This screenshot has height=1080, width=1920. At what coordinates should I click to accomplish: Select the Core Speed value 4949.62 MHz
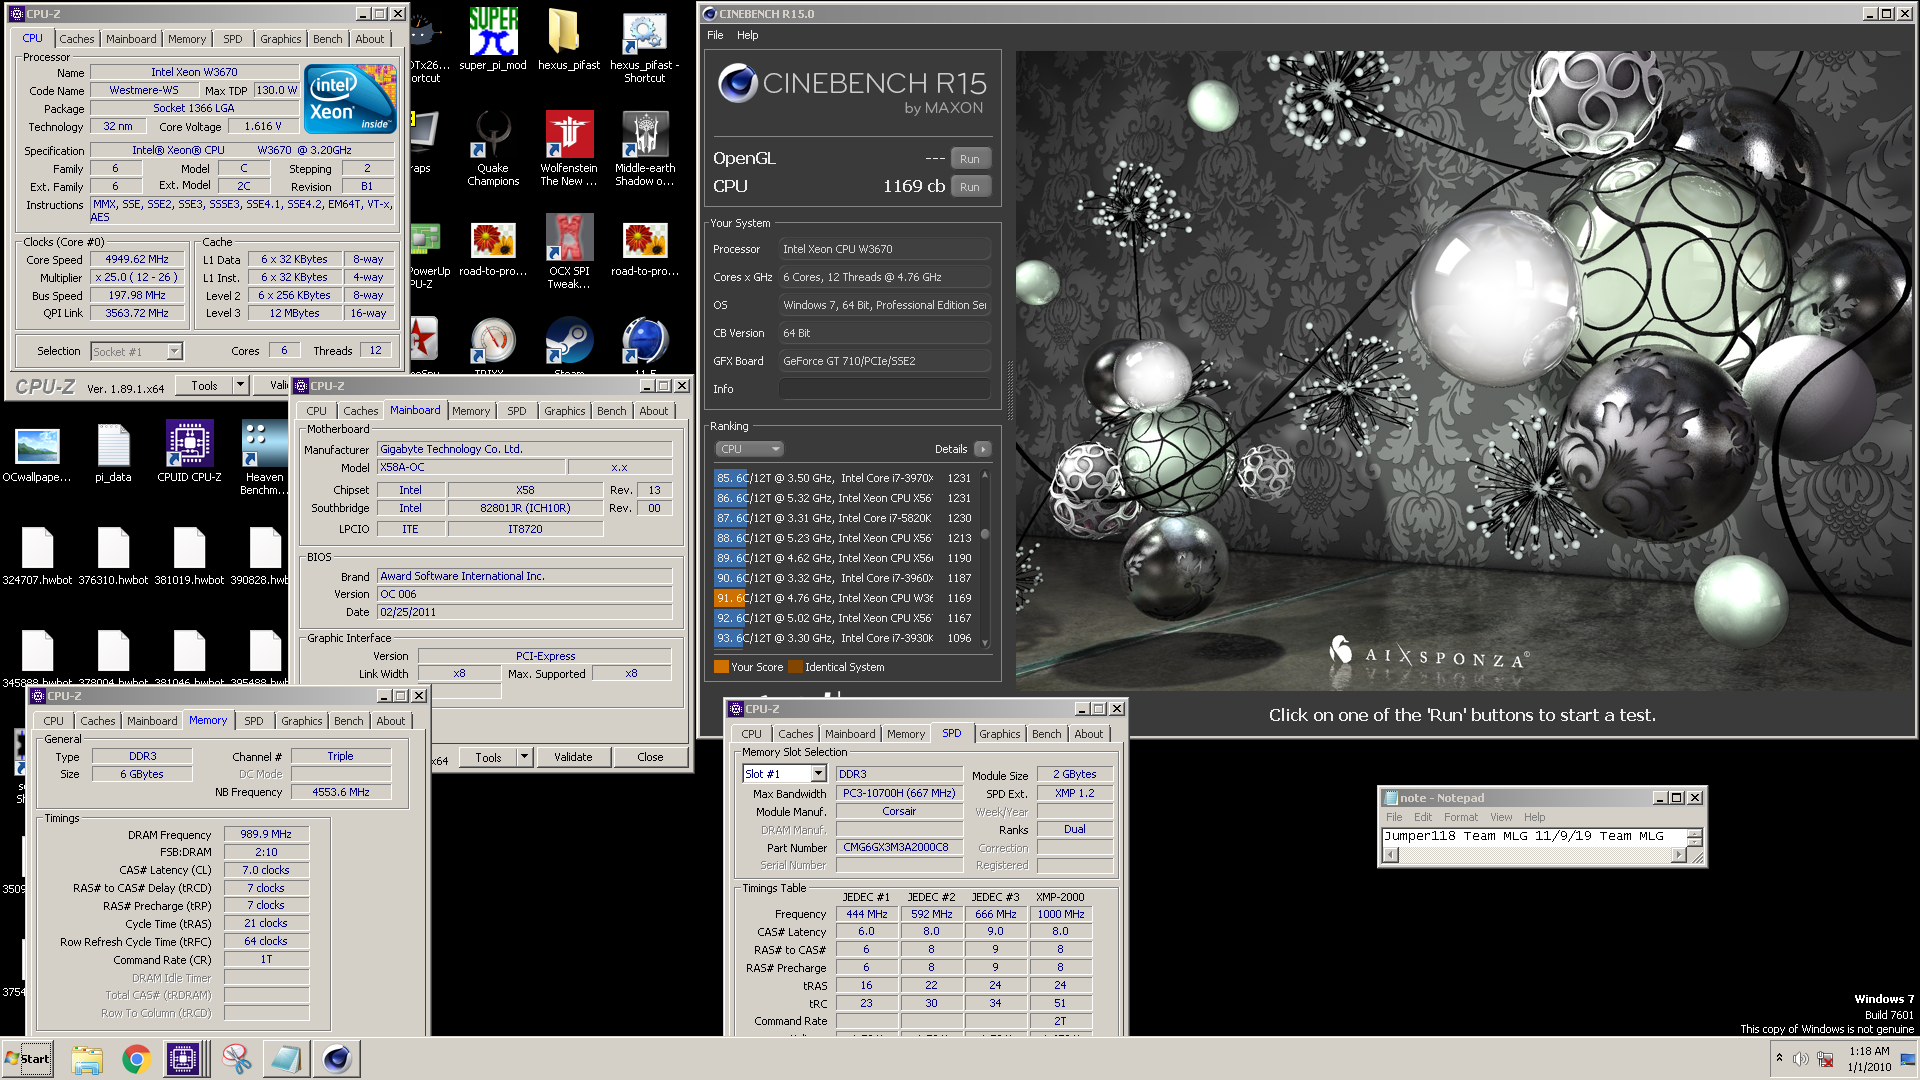click(x=137, y=259)
